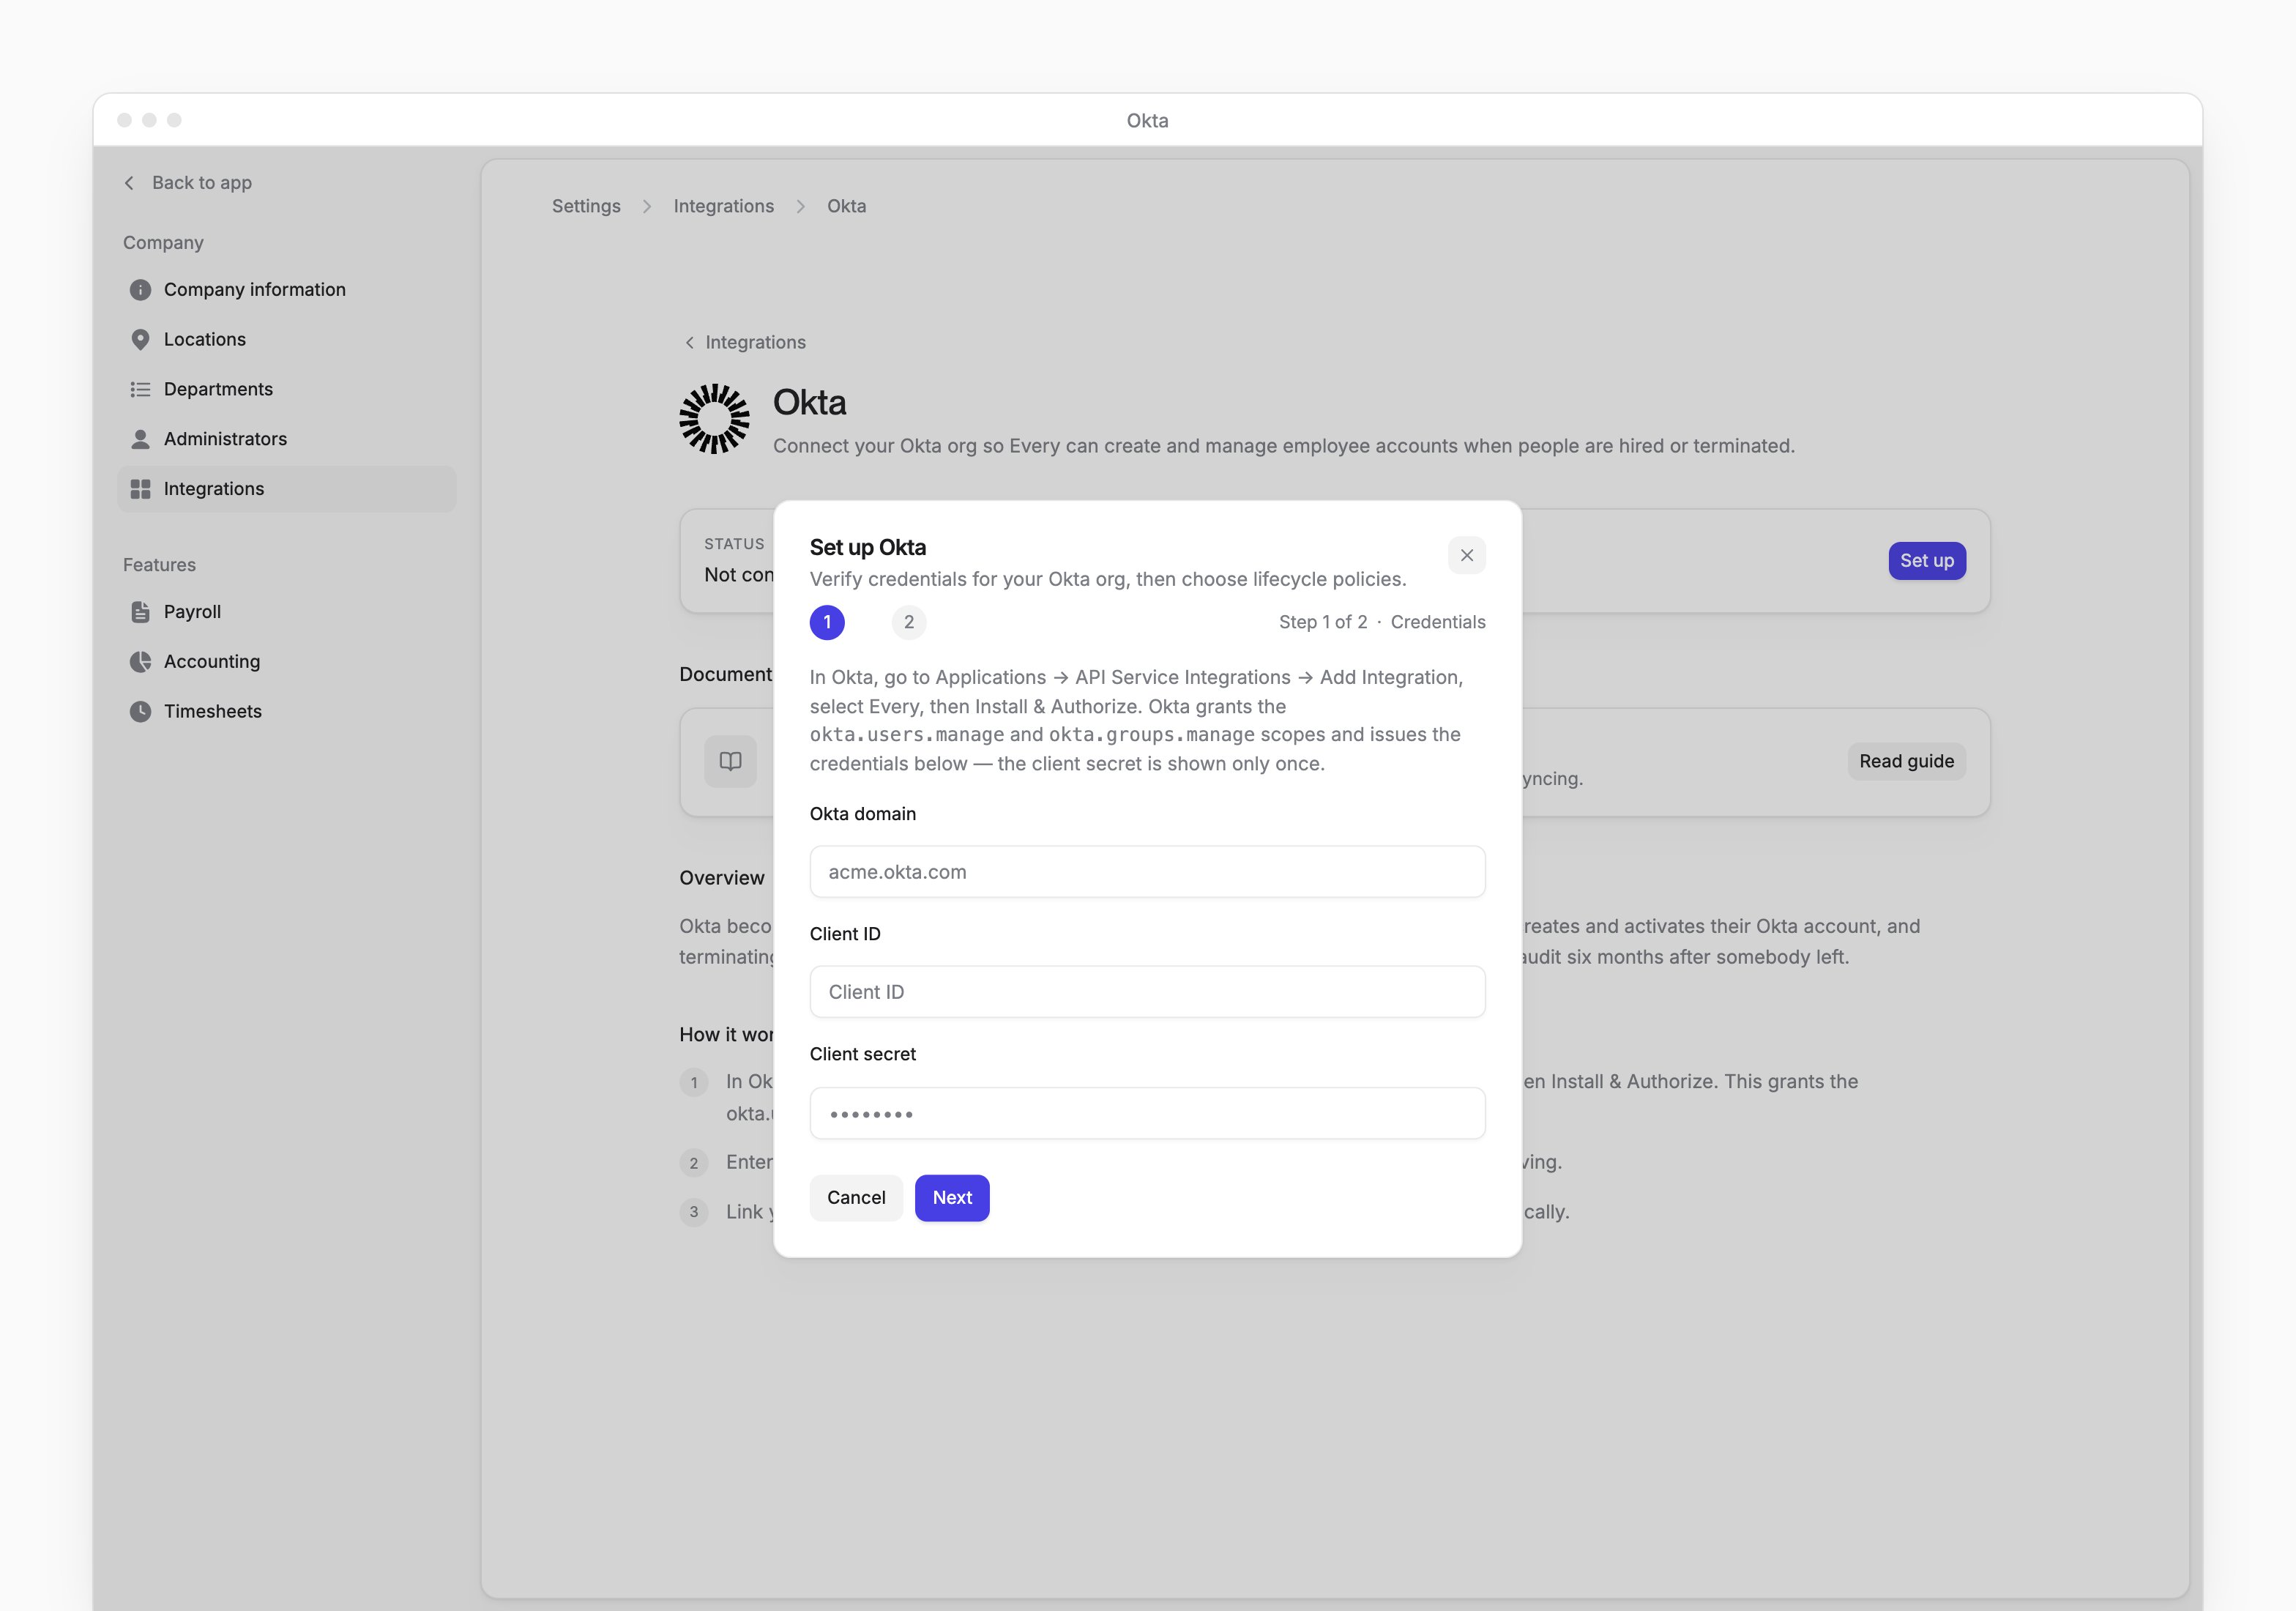Click the Accounting pie chart icon
This screenshot has width=2296, height=1611.
140,661
